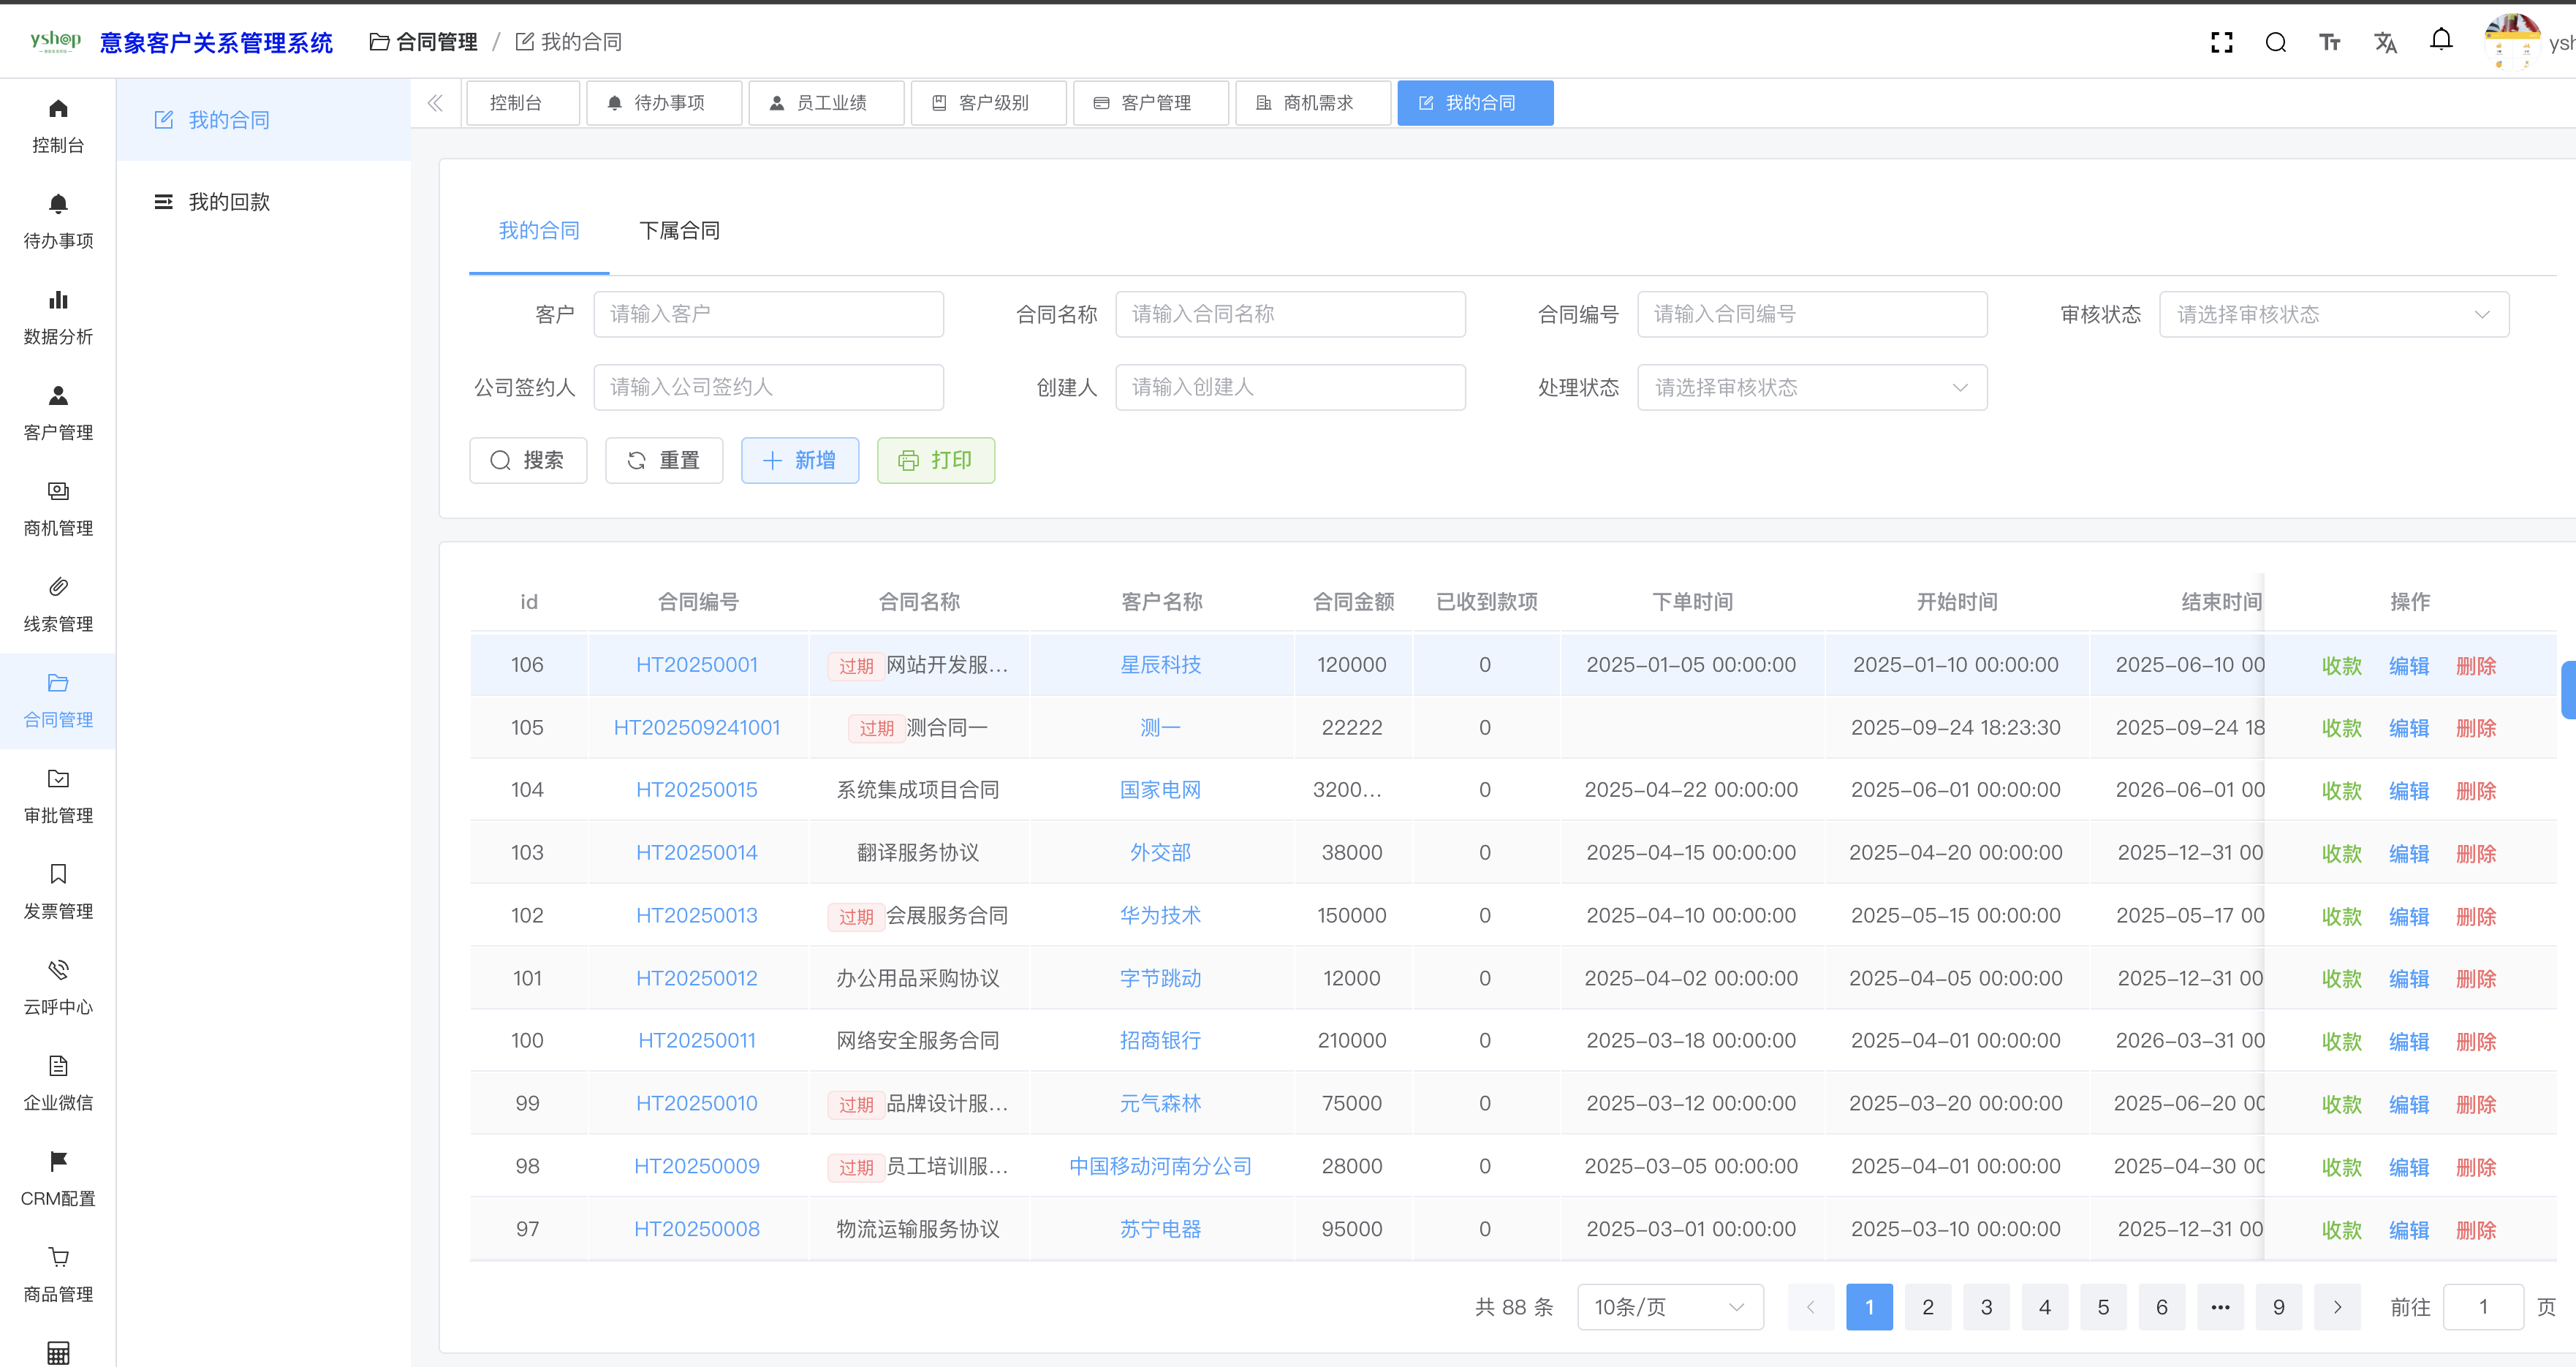Click the font size icon

[x=2329, y=42]
